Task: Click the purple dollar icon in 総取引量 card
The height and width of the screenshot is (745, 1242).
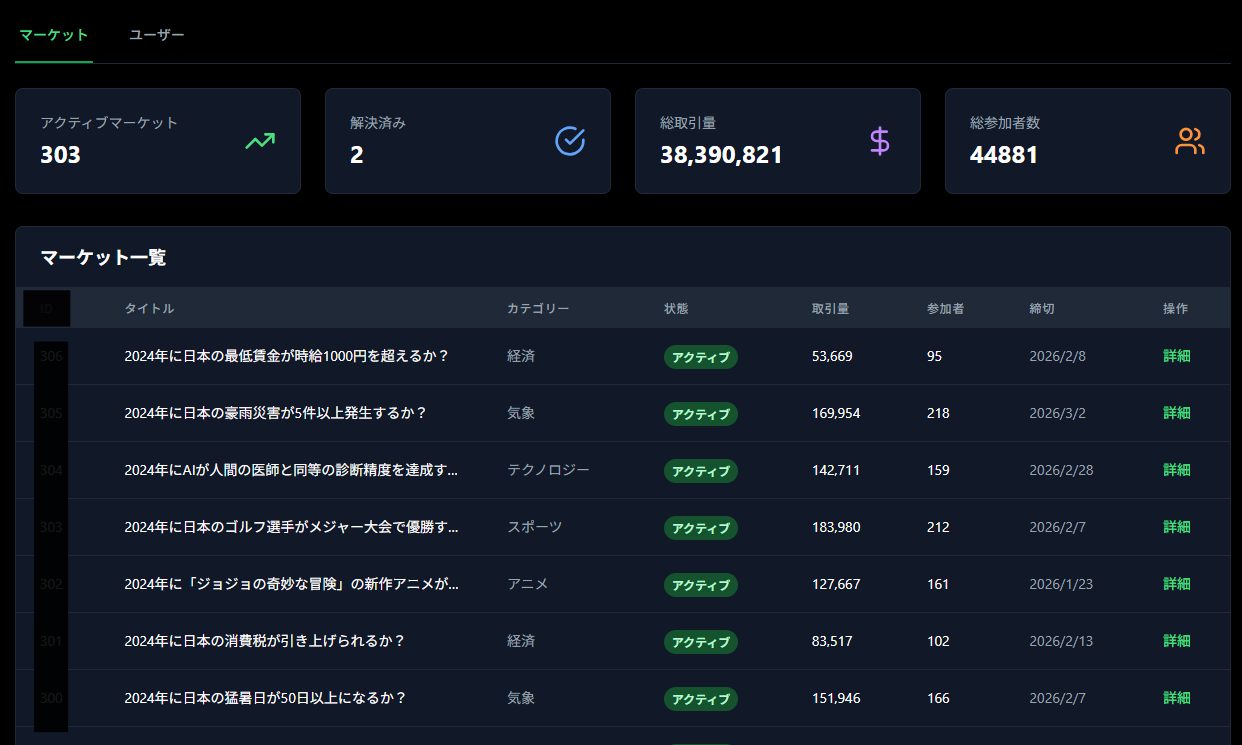Action: pyautogui.click(x=880, y=141)
